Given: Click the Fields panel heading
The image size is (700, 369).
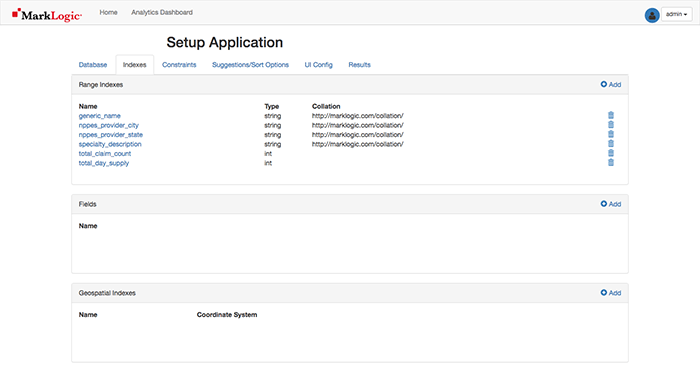Looking at the screenshot, I should 88,204.
